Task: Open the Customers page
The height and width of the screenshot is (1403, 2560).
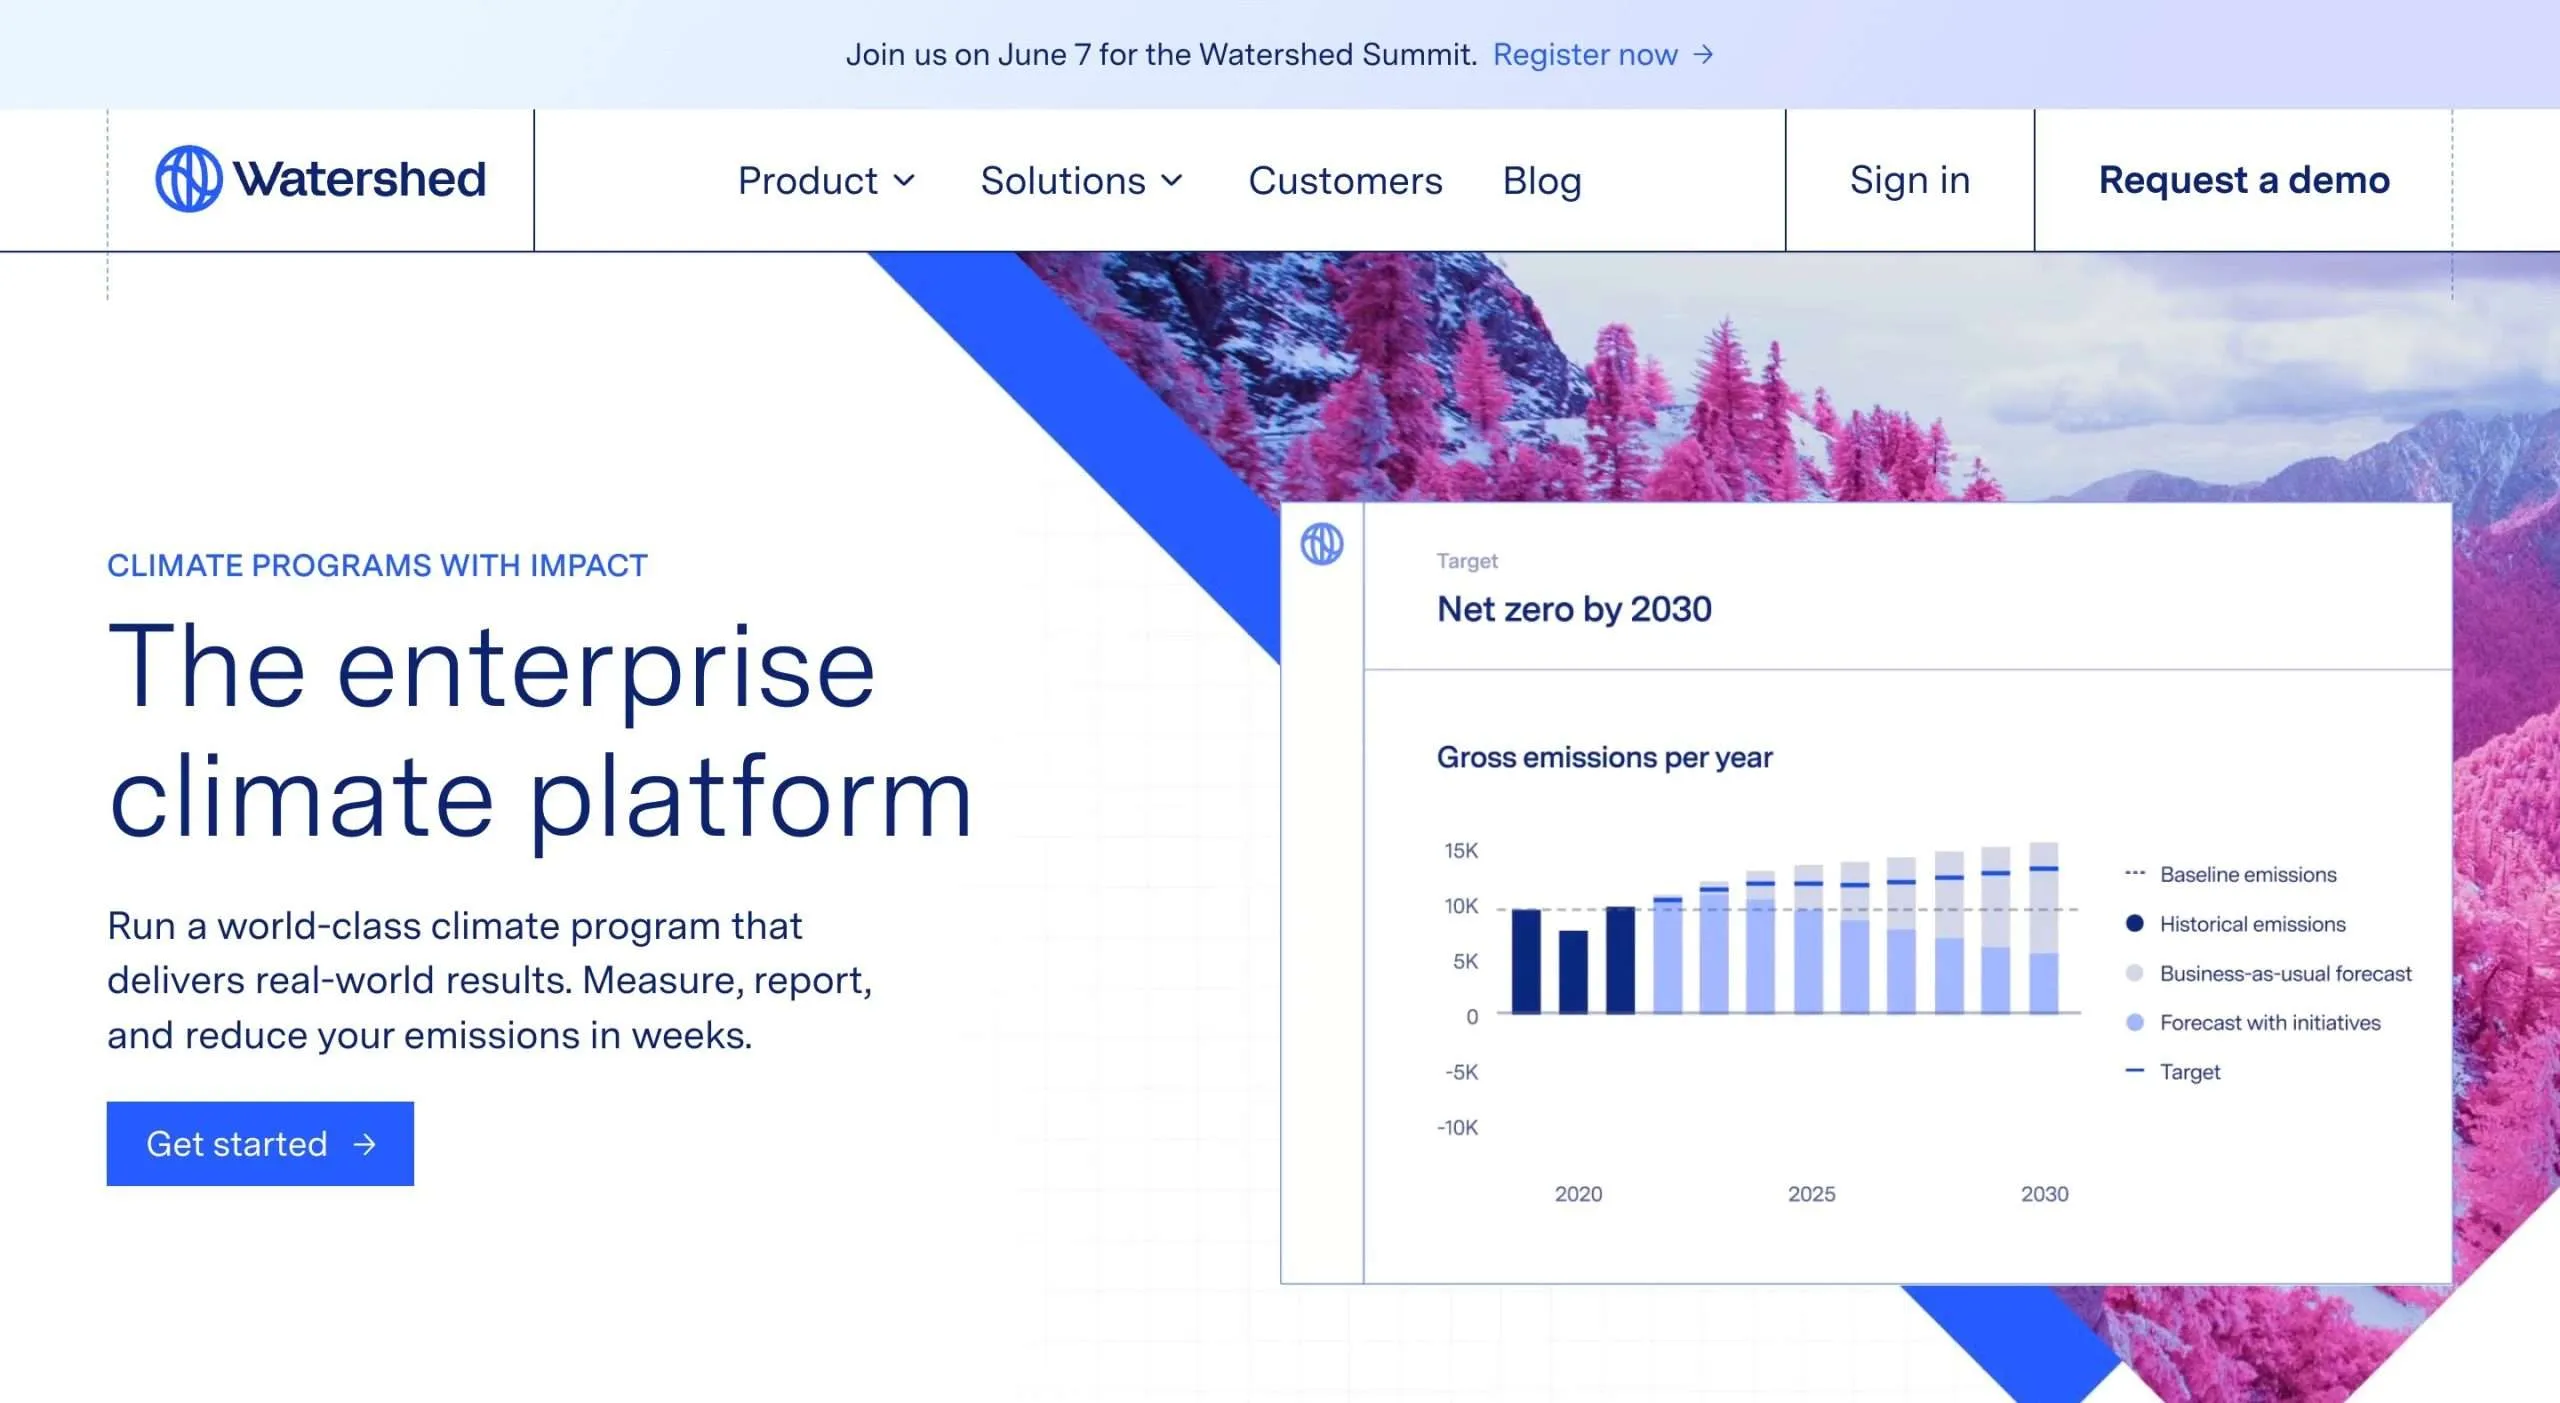Action: point(1345,181)
